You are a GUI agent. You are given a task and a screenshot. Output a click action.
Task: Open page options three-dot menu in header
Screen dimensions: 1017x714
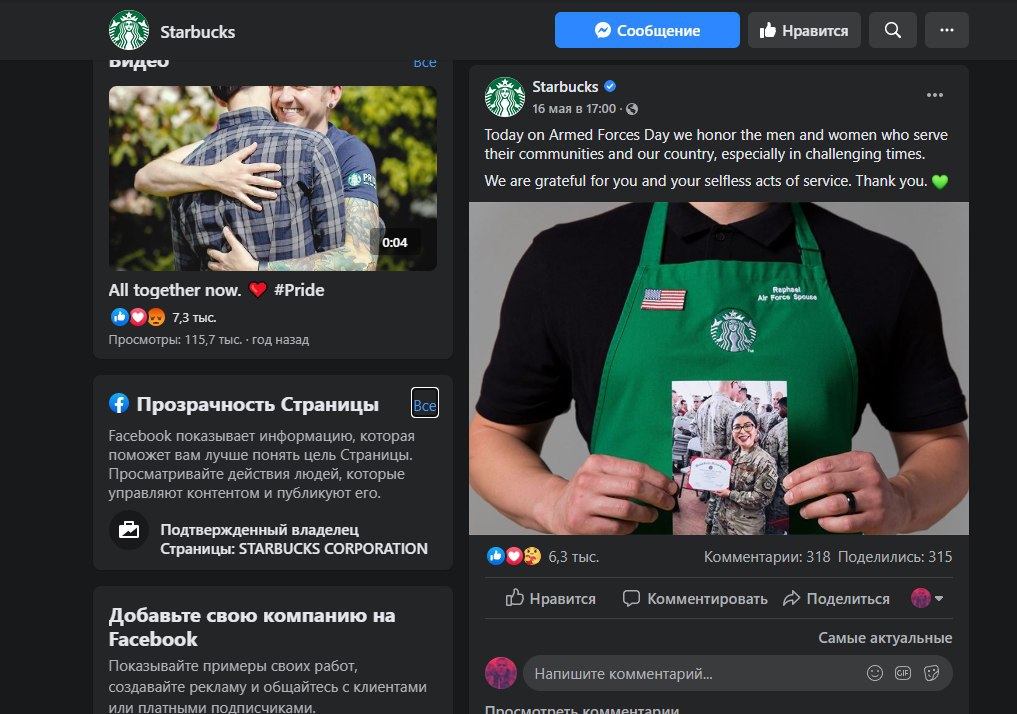(946, 30)
